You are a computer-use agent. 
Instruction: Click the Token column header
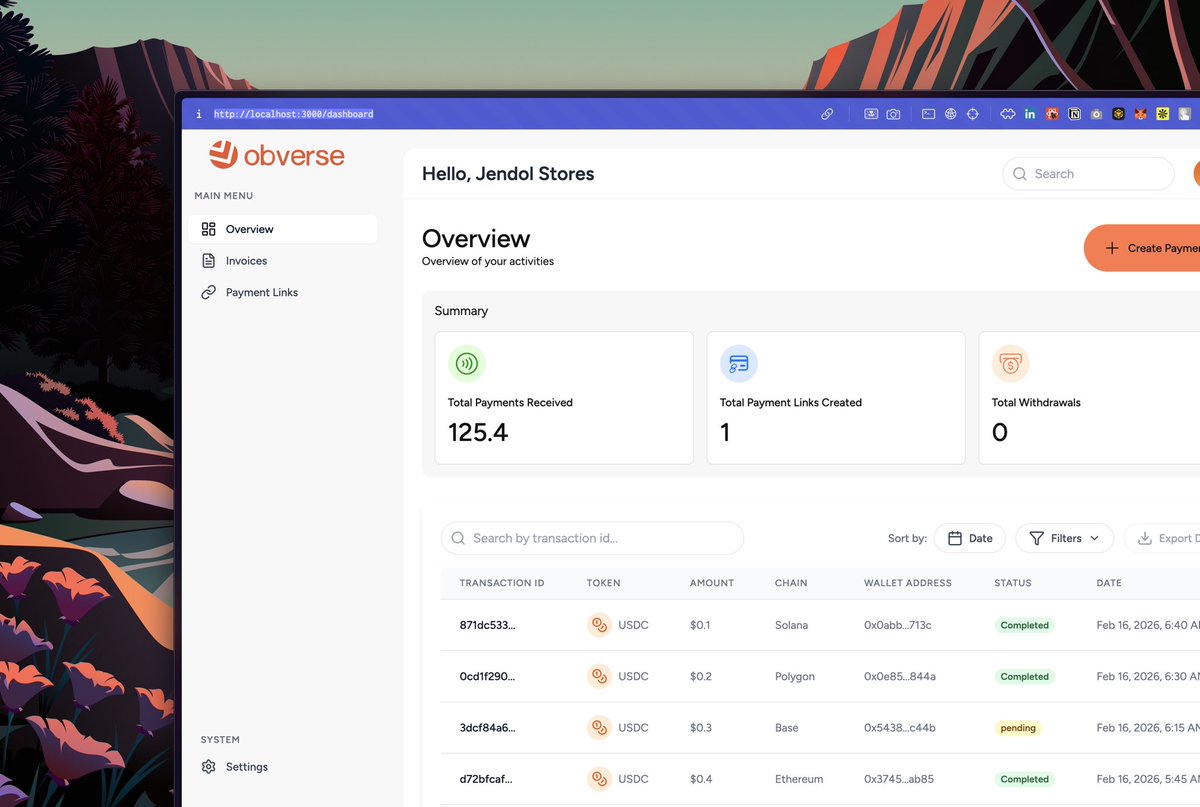(604, 583)
